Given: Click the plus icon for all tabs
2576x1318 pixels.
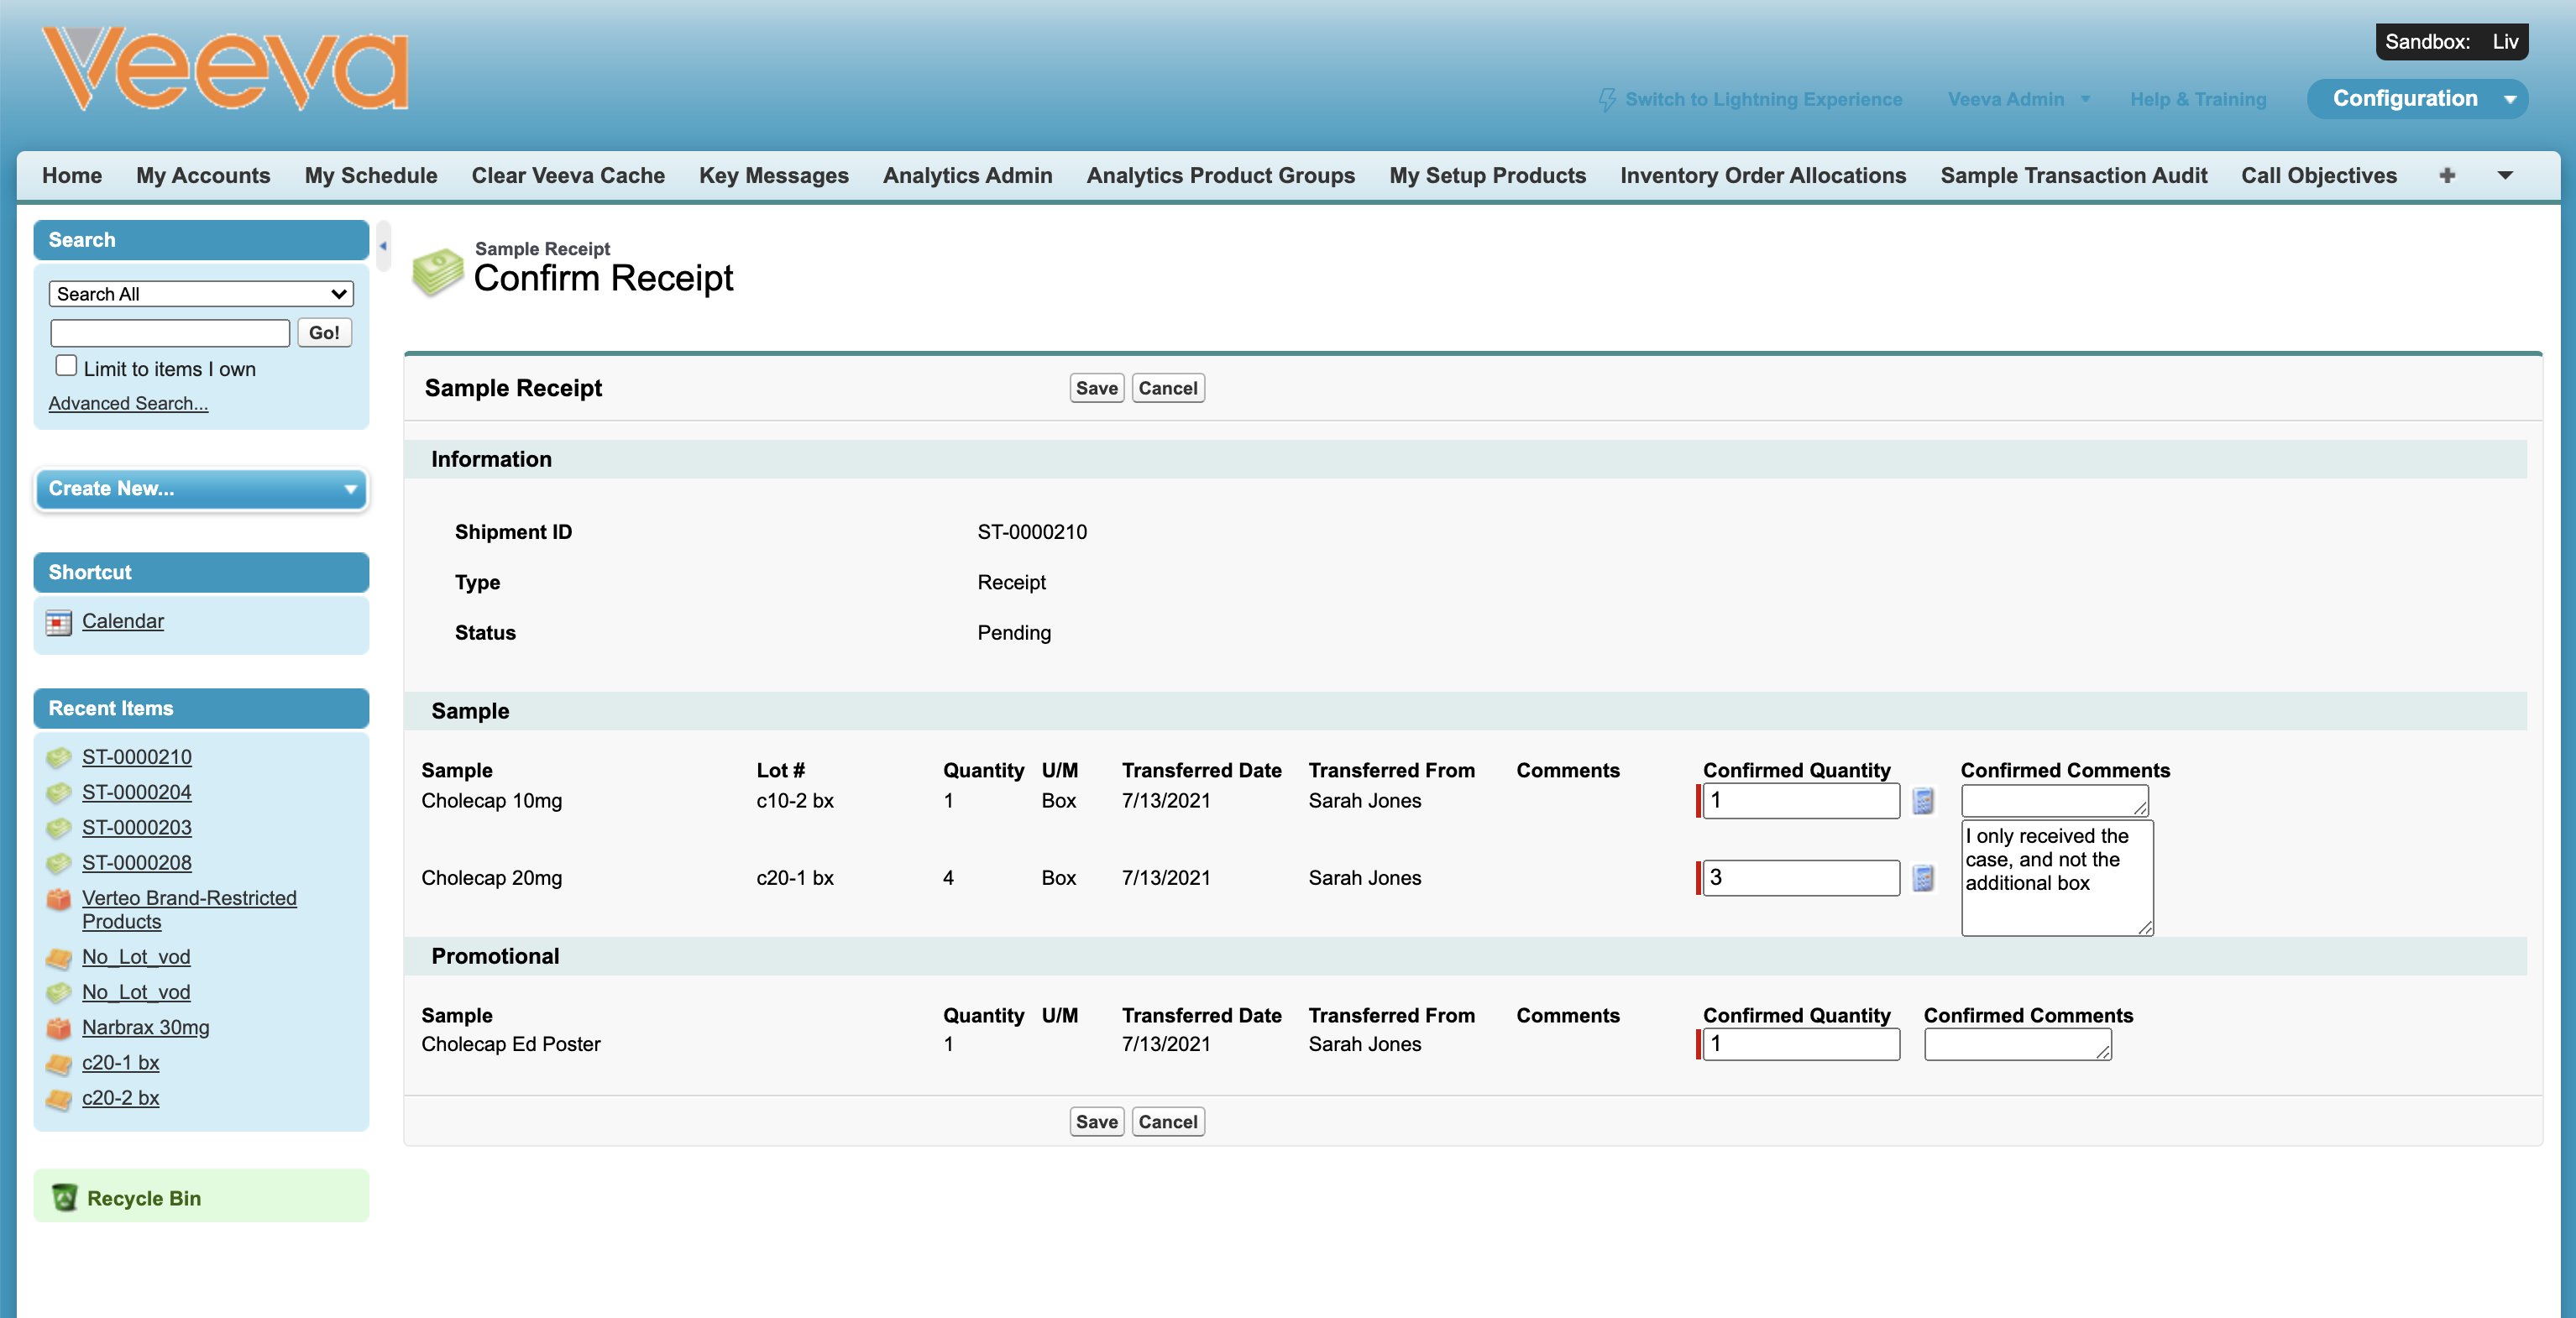Looking at the screenshot, I should tap(2446, 176).
